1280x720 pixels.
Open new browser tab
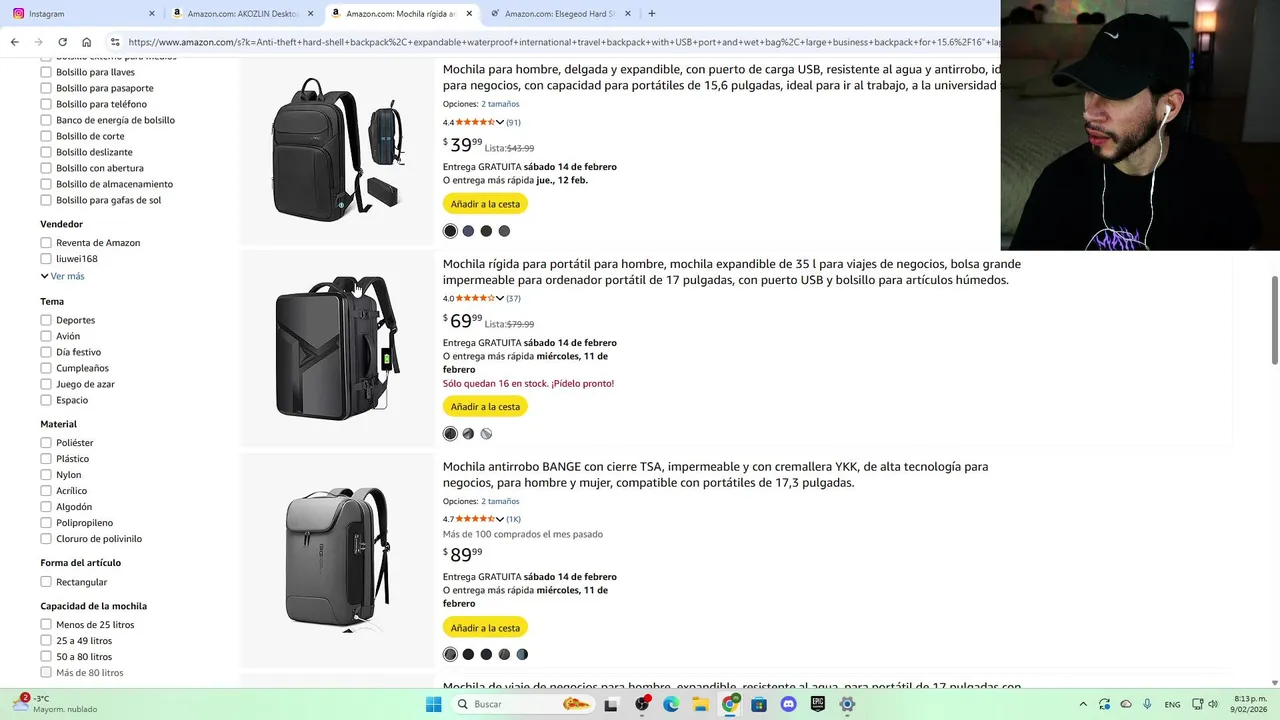652,13
